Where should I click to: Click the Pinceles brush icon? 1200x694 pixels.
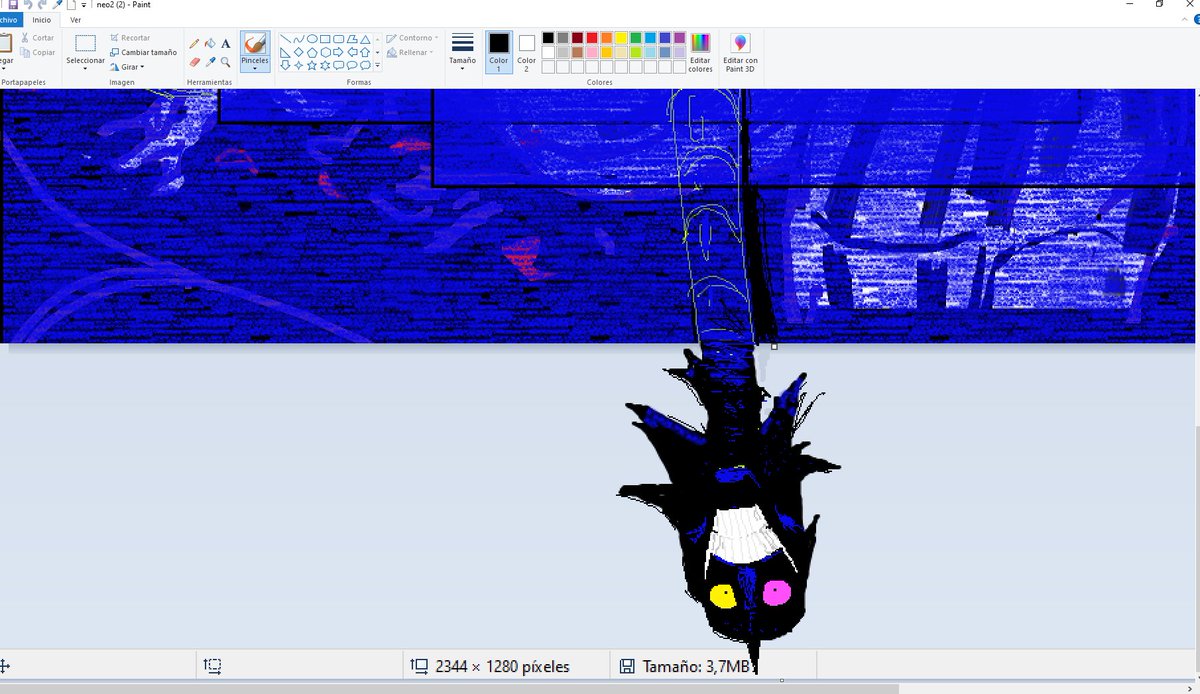tap(255, 44)
